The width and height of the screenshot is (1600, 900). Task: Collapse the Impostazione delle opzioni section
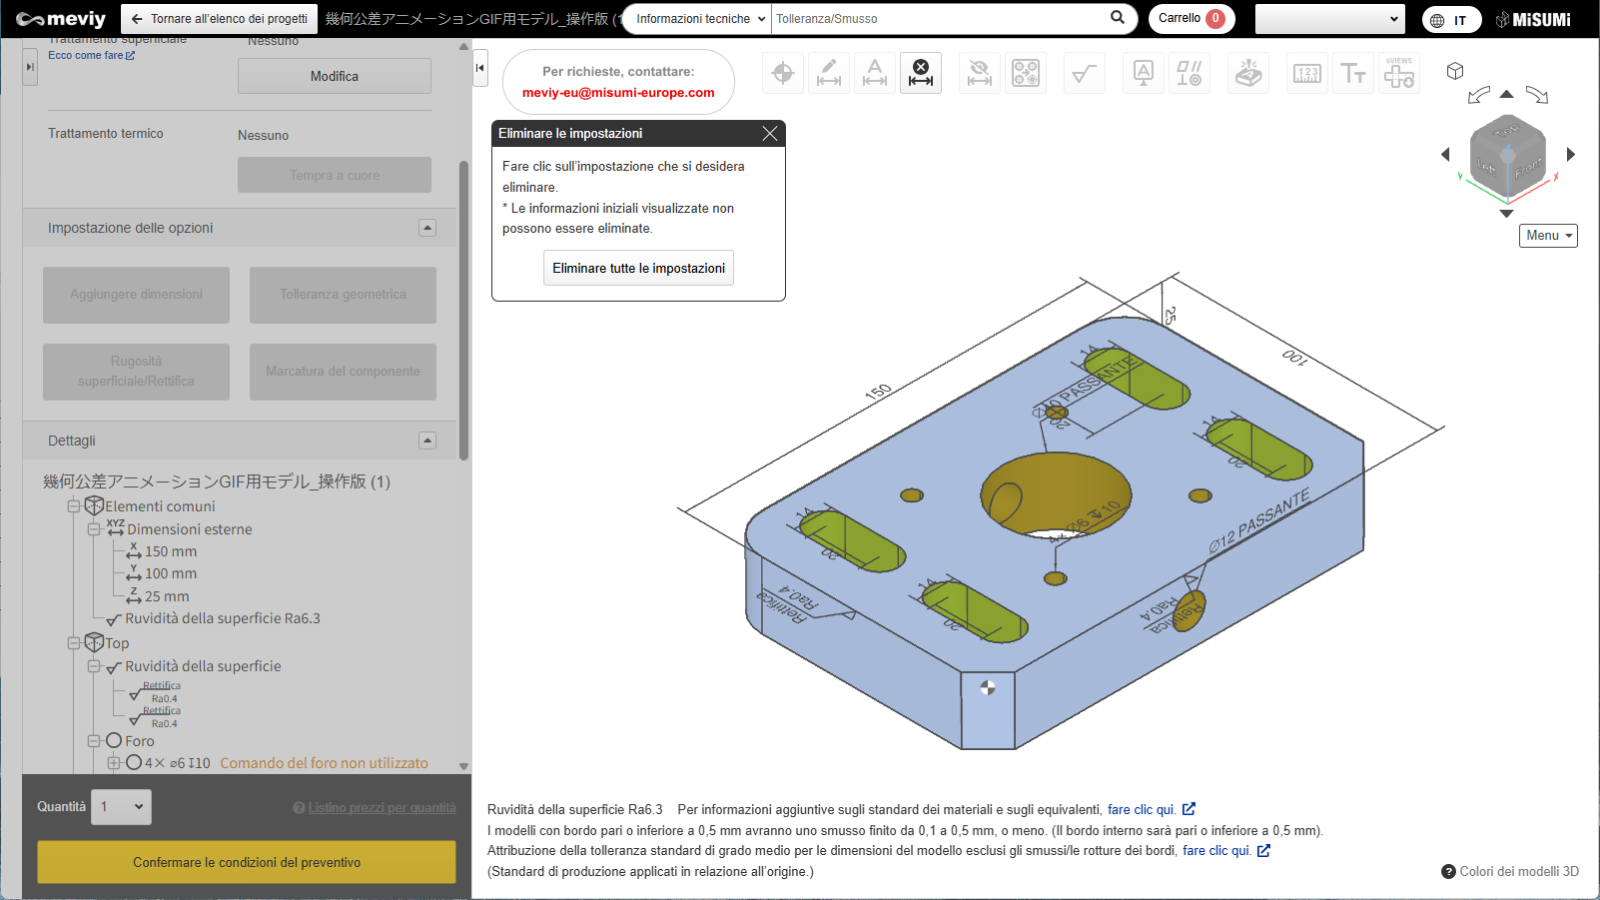[x=427, y=228]
